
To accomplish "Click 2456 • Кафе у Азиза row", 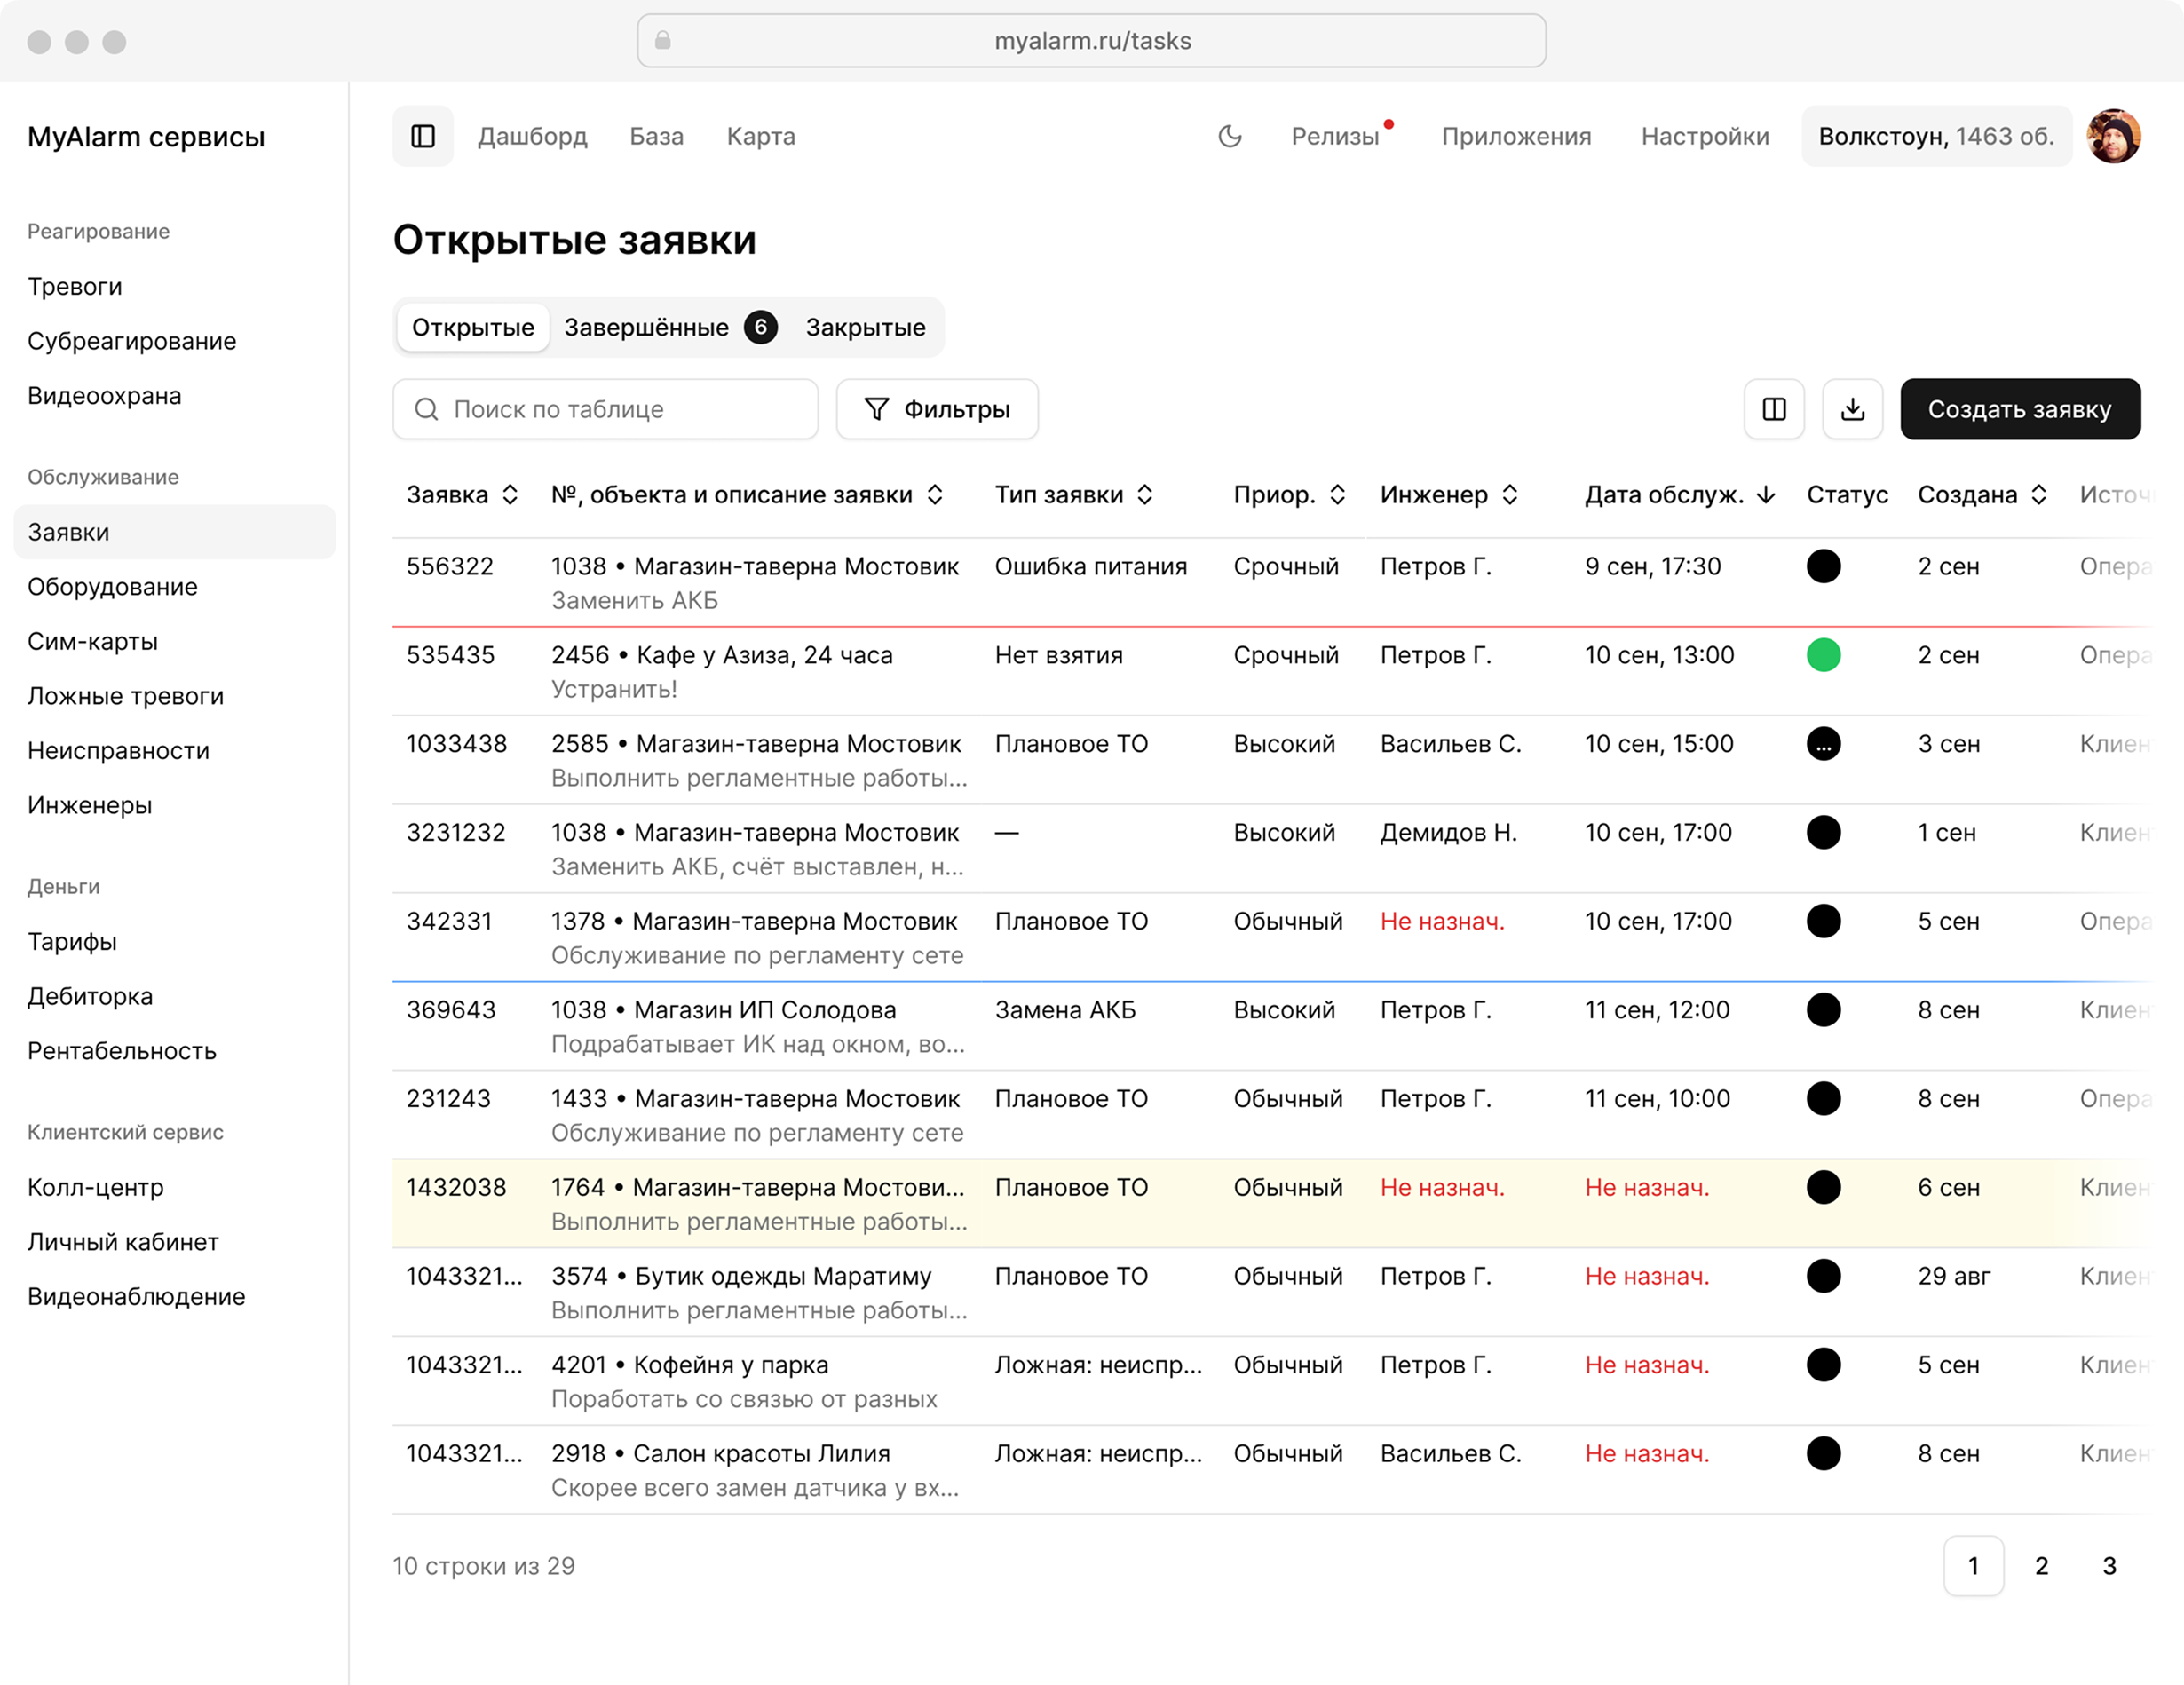I will (x=1270, y=672).
